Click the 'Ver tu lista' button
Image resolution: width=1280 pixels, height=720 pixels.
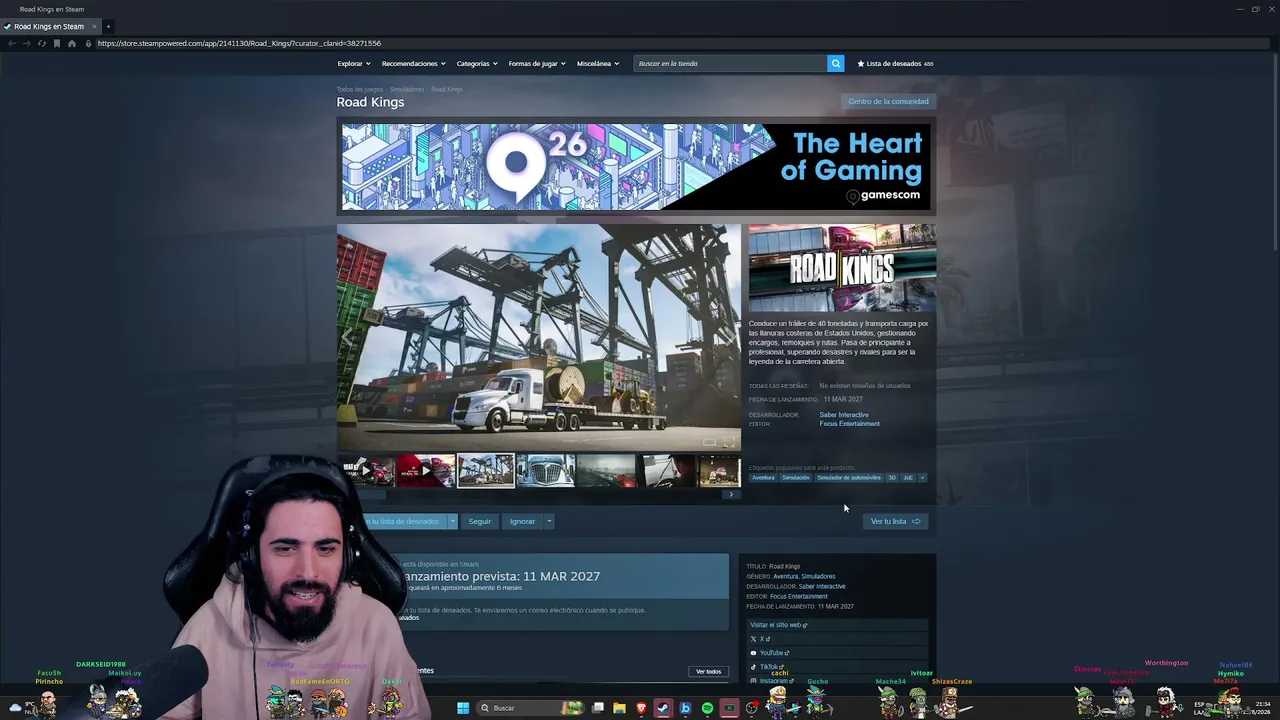coord(895,521)
